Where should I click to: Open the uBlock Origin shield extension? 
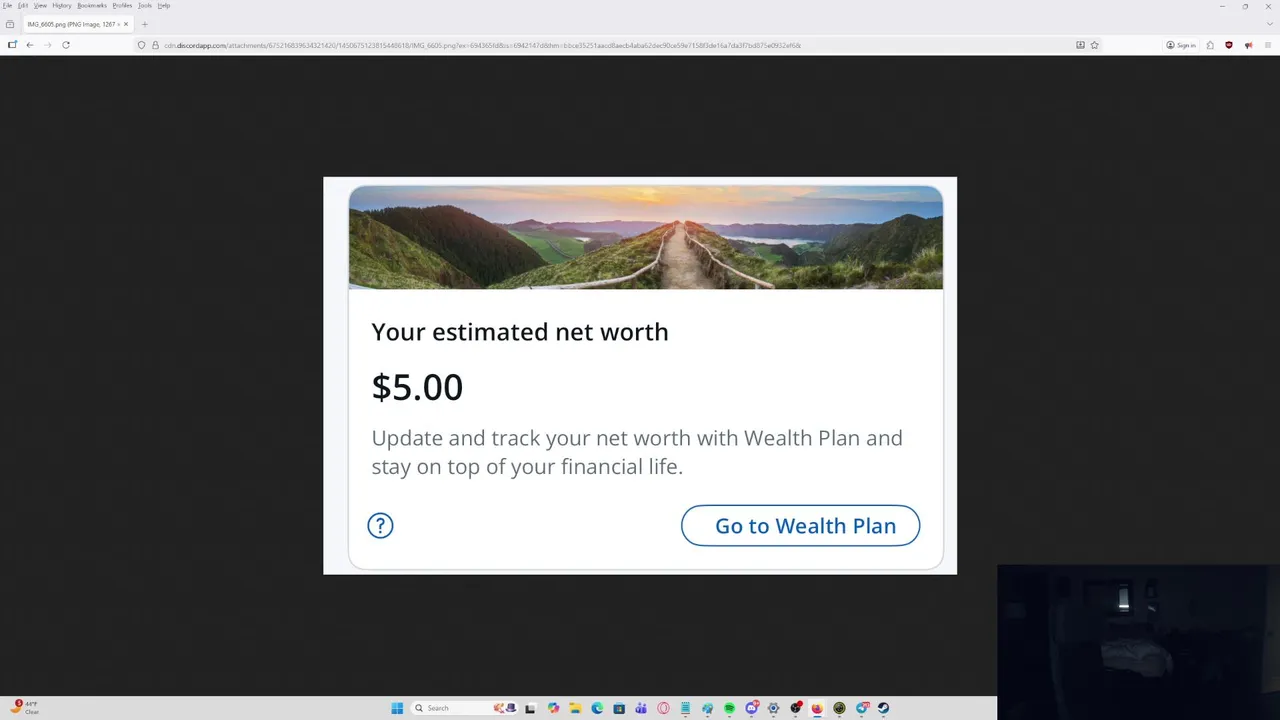click(x=1229, y=45)
